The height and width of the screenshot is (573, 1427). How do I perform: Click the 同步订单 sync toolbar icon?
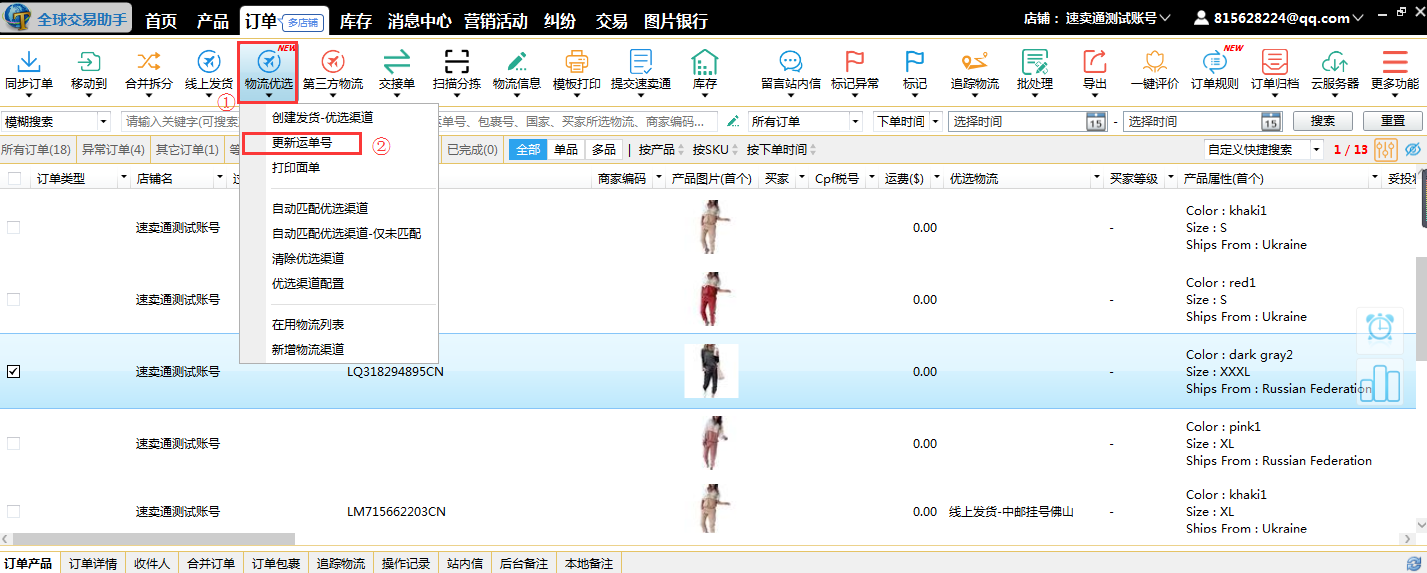pos(29,61)
